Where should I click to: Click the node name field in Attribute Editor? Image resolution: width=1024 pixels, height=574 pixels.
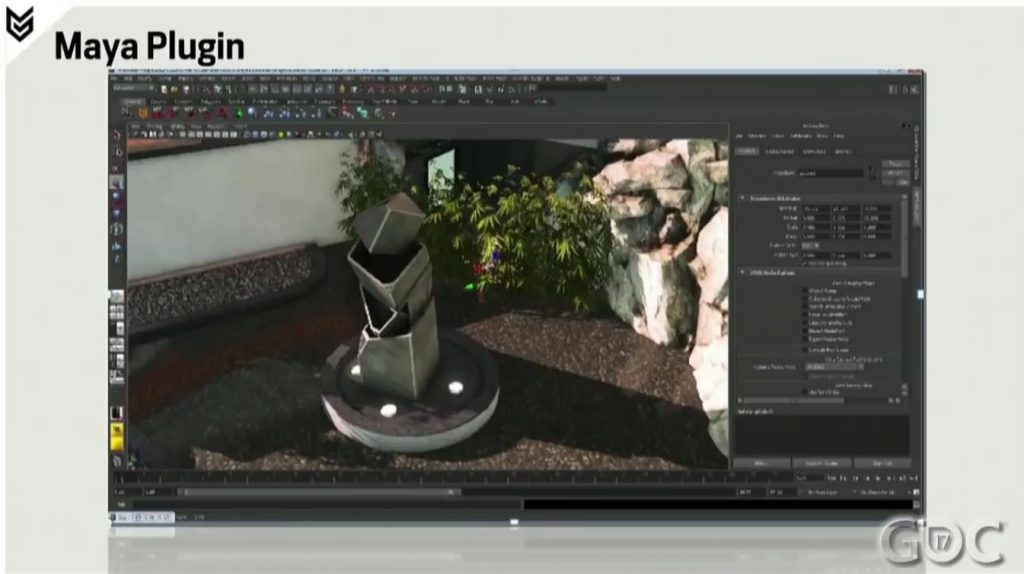(831, 173)
